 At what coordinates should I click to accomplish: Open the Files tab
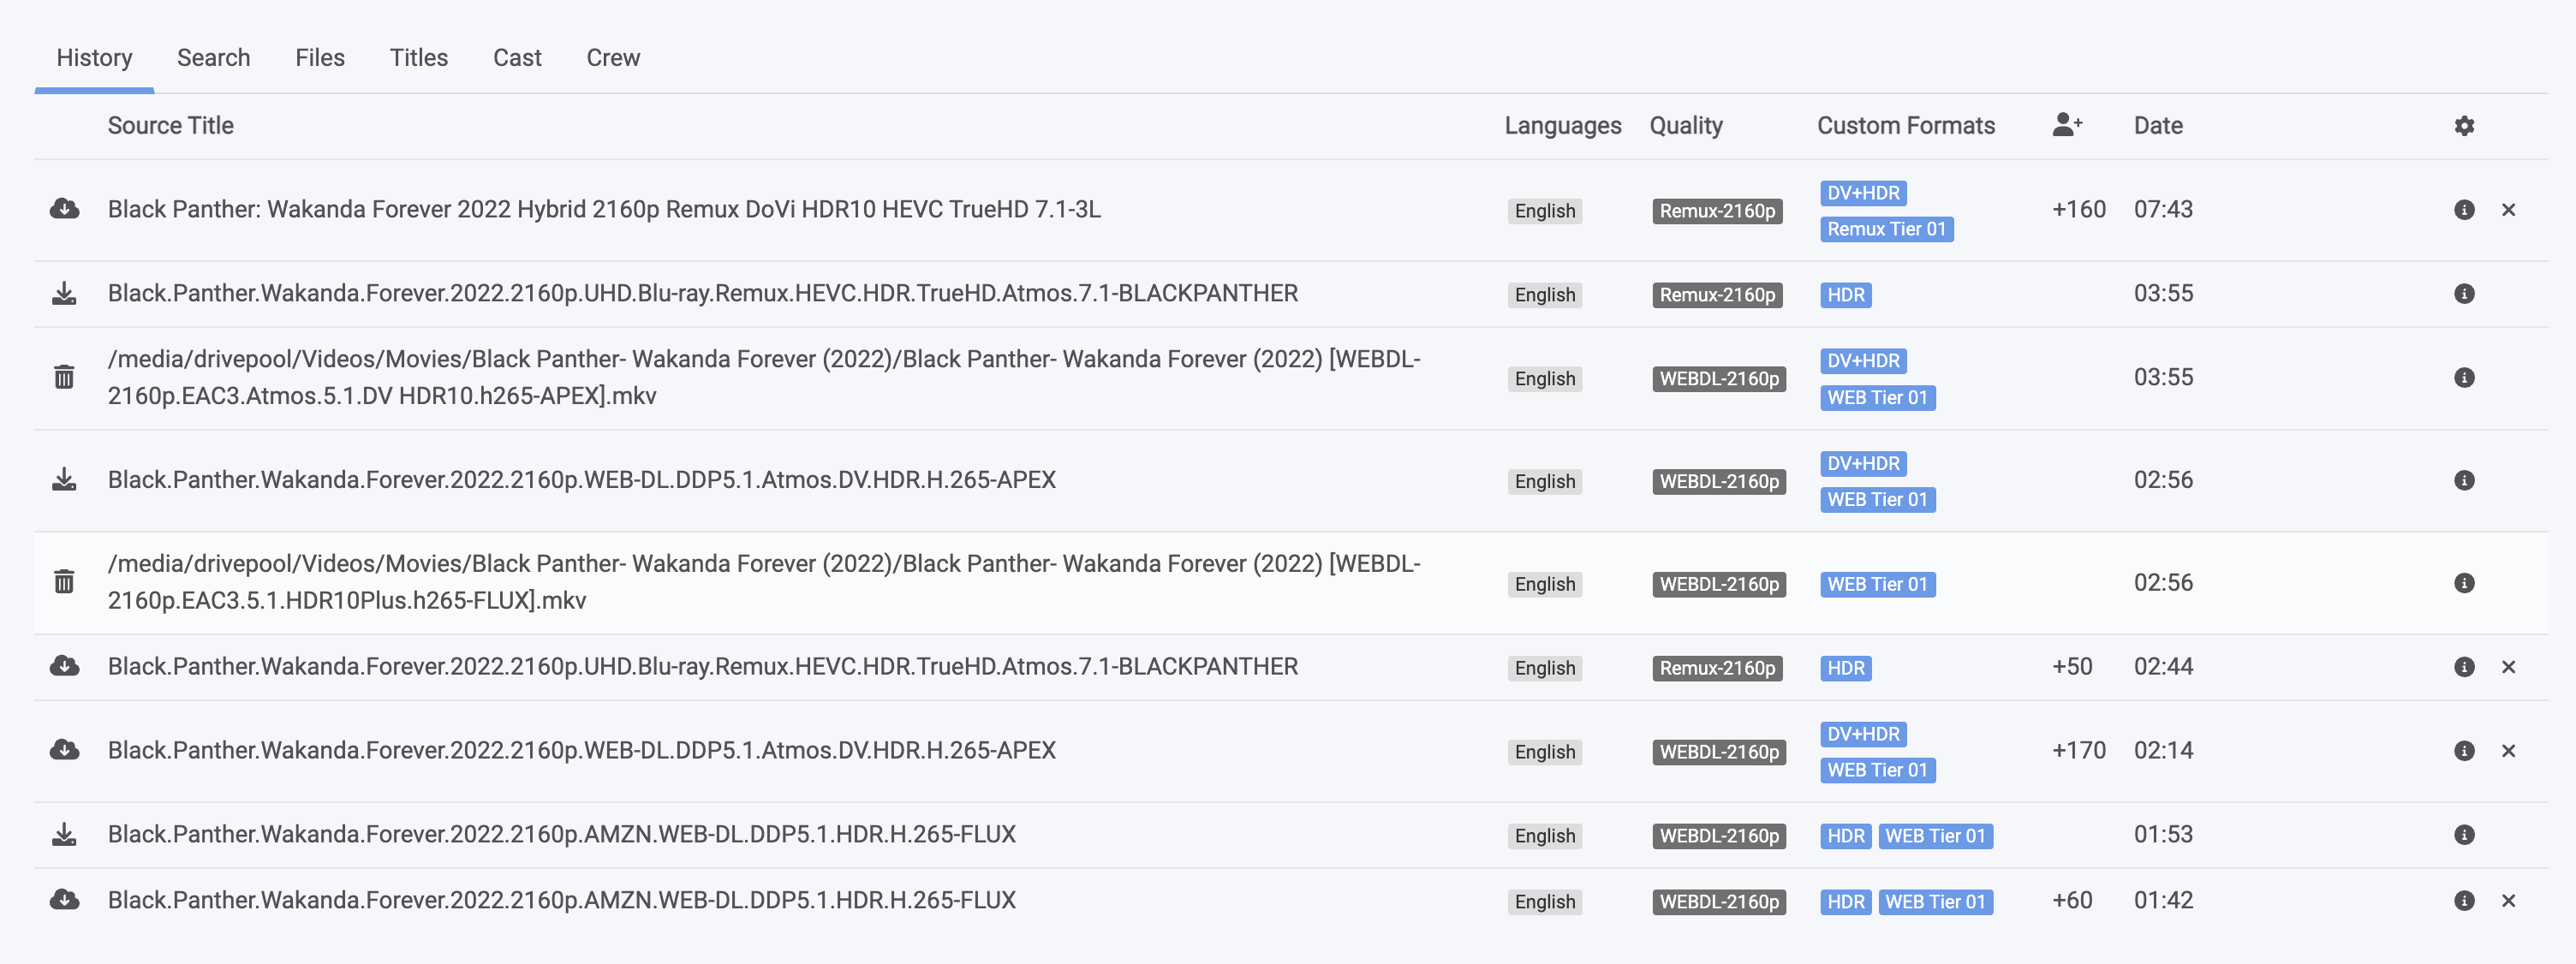click(x=319, y=57)
